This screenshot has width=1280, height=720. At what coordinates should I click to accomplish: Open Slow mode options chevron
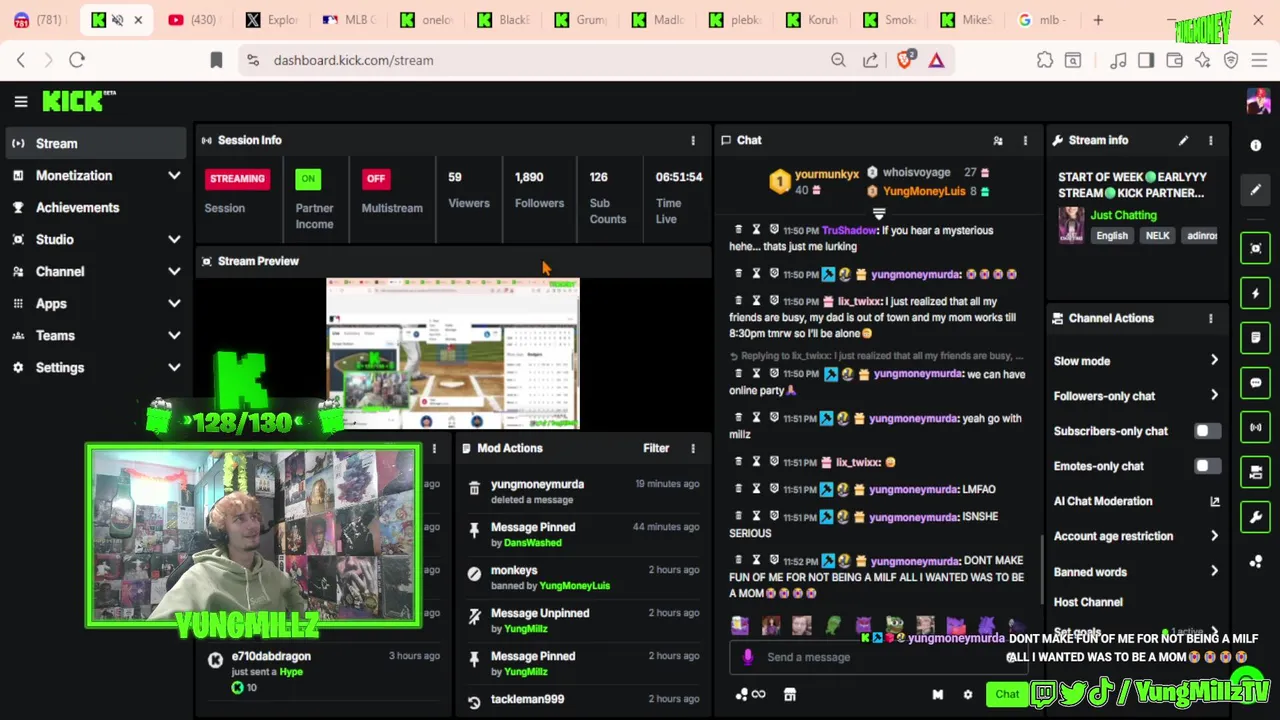(x=1214, y=360)
